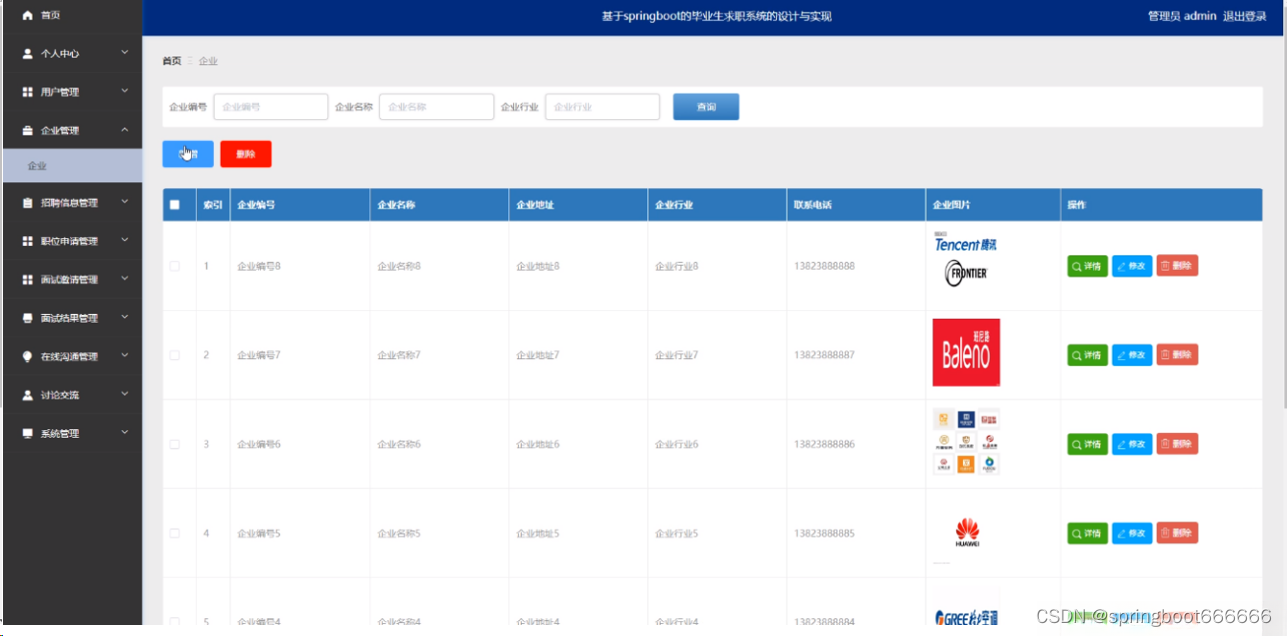The width and height of the screenshot is (1287, 636).
Task: Open 详情 for row 企业名称8
Action: [1088, 266]
